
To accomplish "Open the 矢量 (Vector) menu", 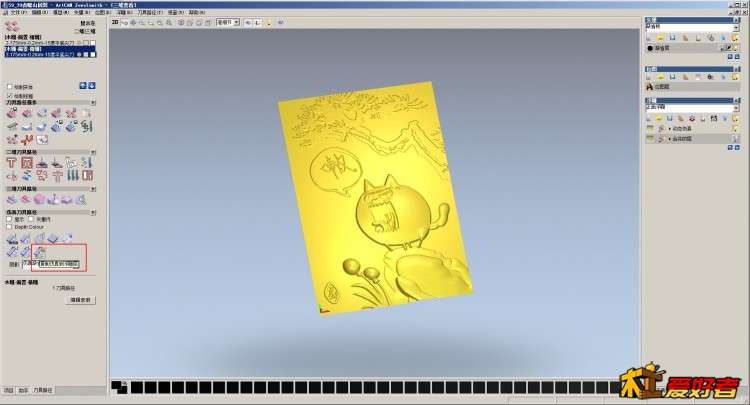I will pyautogui.click(x=81, y=12).
